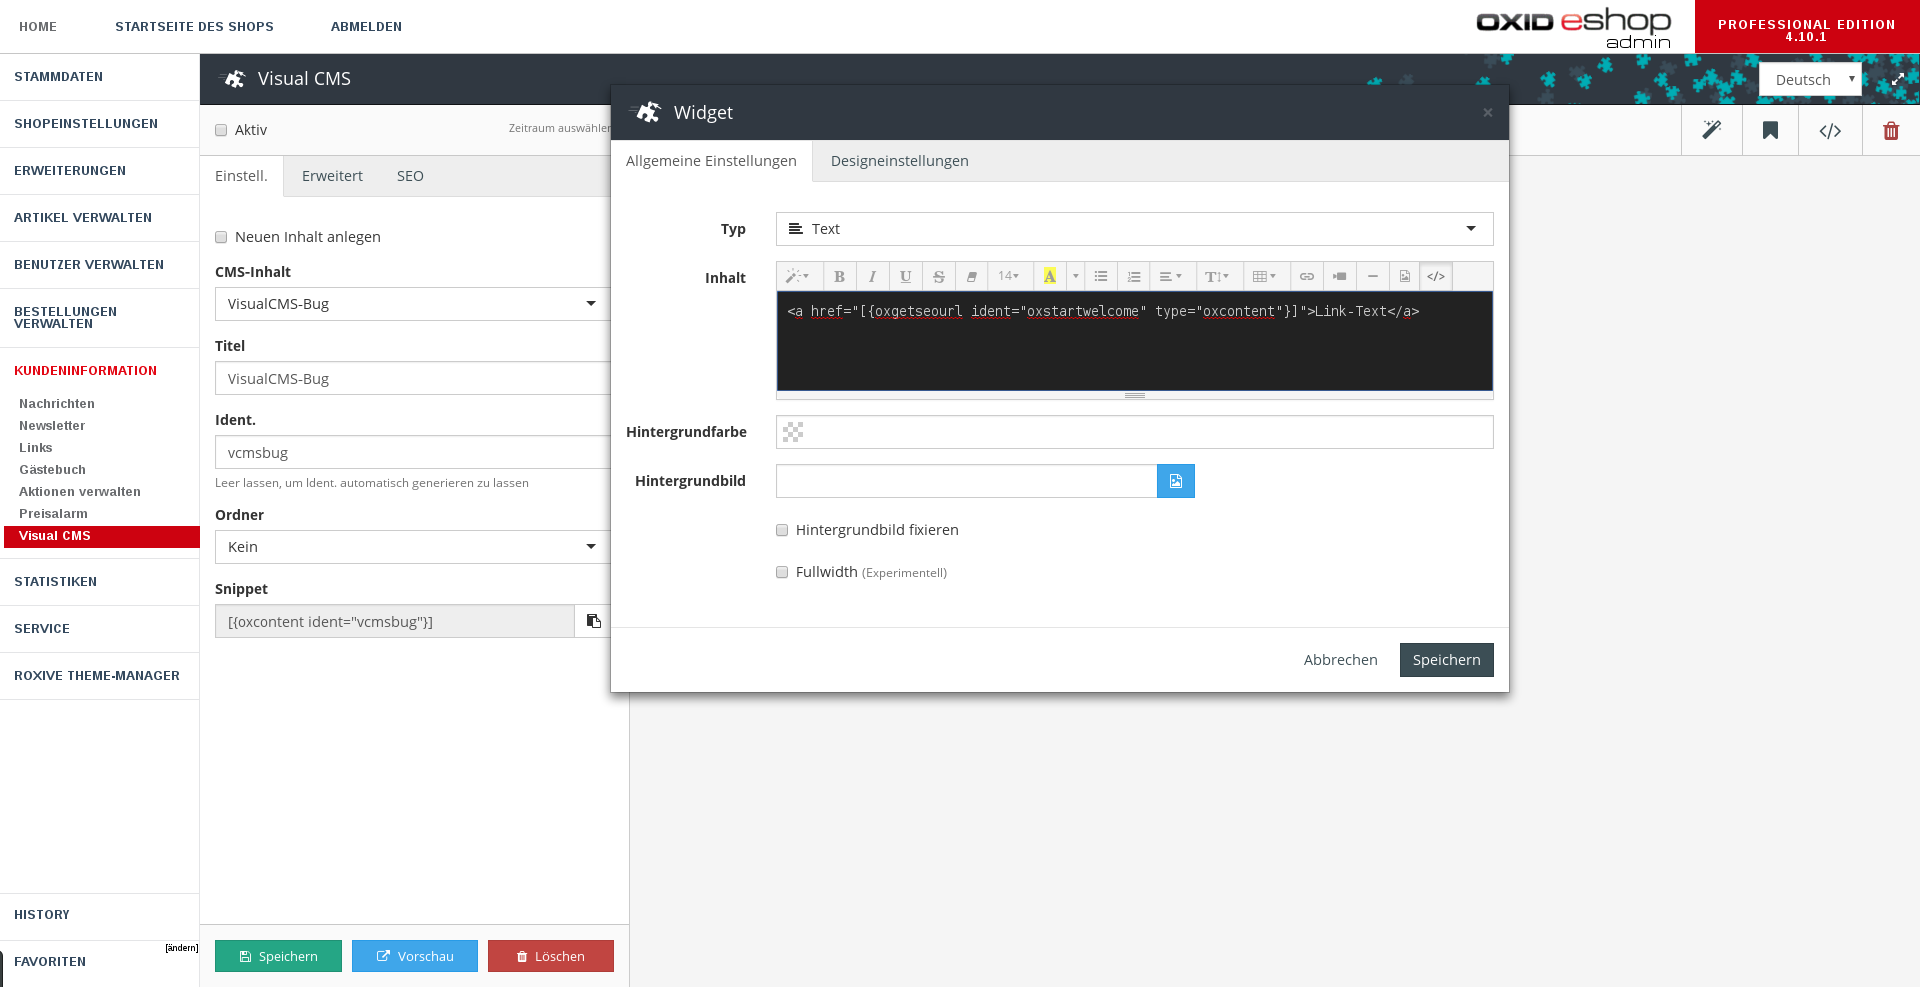Open the Deutsch language selector
1920x987 pixels.
coord(1810,80)
